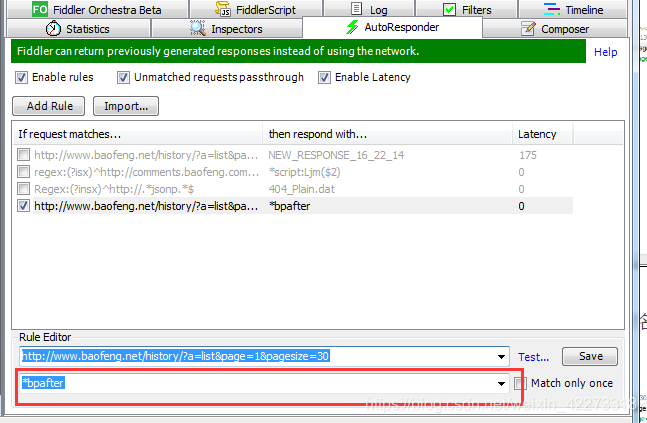Image resolution: width=647 pixels, height=423 pixels.
Task: Select the 404_Plain.dat response cell
Action: [302, 189]
